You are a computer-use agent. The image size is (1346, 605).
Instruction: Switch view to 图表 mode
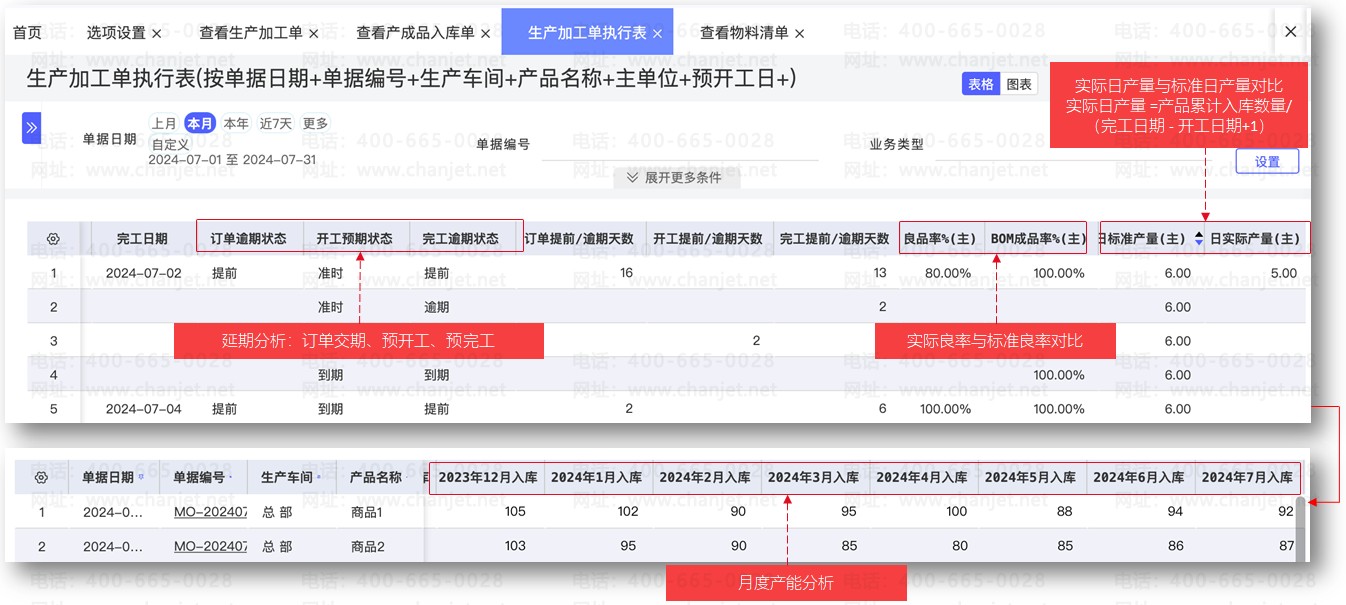click(x=1019, y=84)
